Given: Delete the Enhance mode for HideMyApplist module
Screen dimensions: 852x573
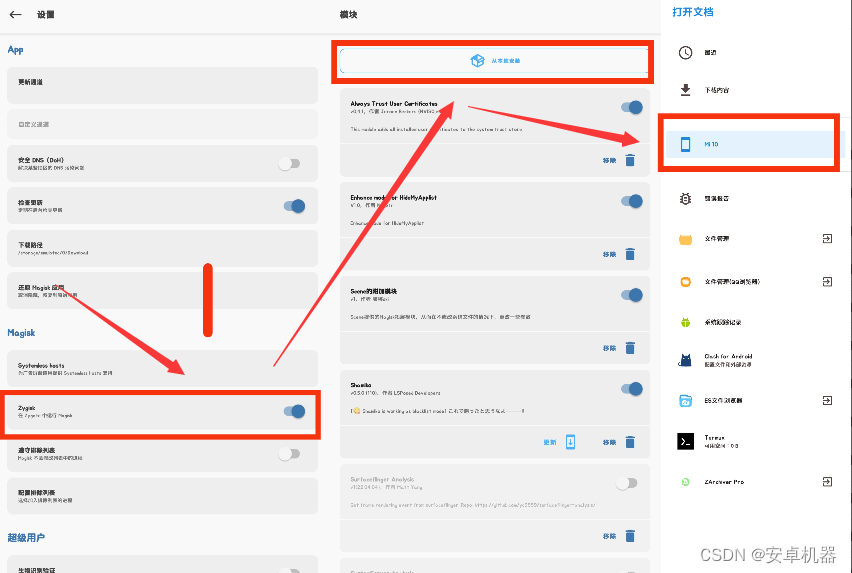Looking at the screenshot, I should pos(630,254).
